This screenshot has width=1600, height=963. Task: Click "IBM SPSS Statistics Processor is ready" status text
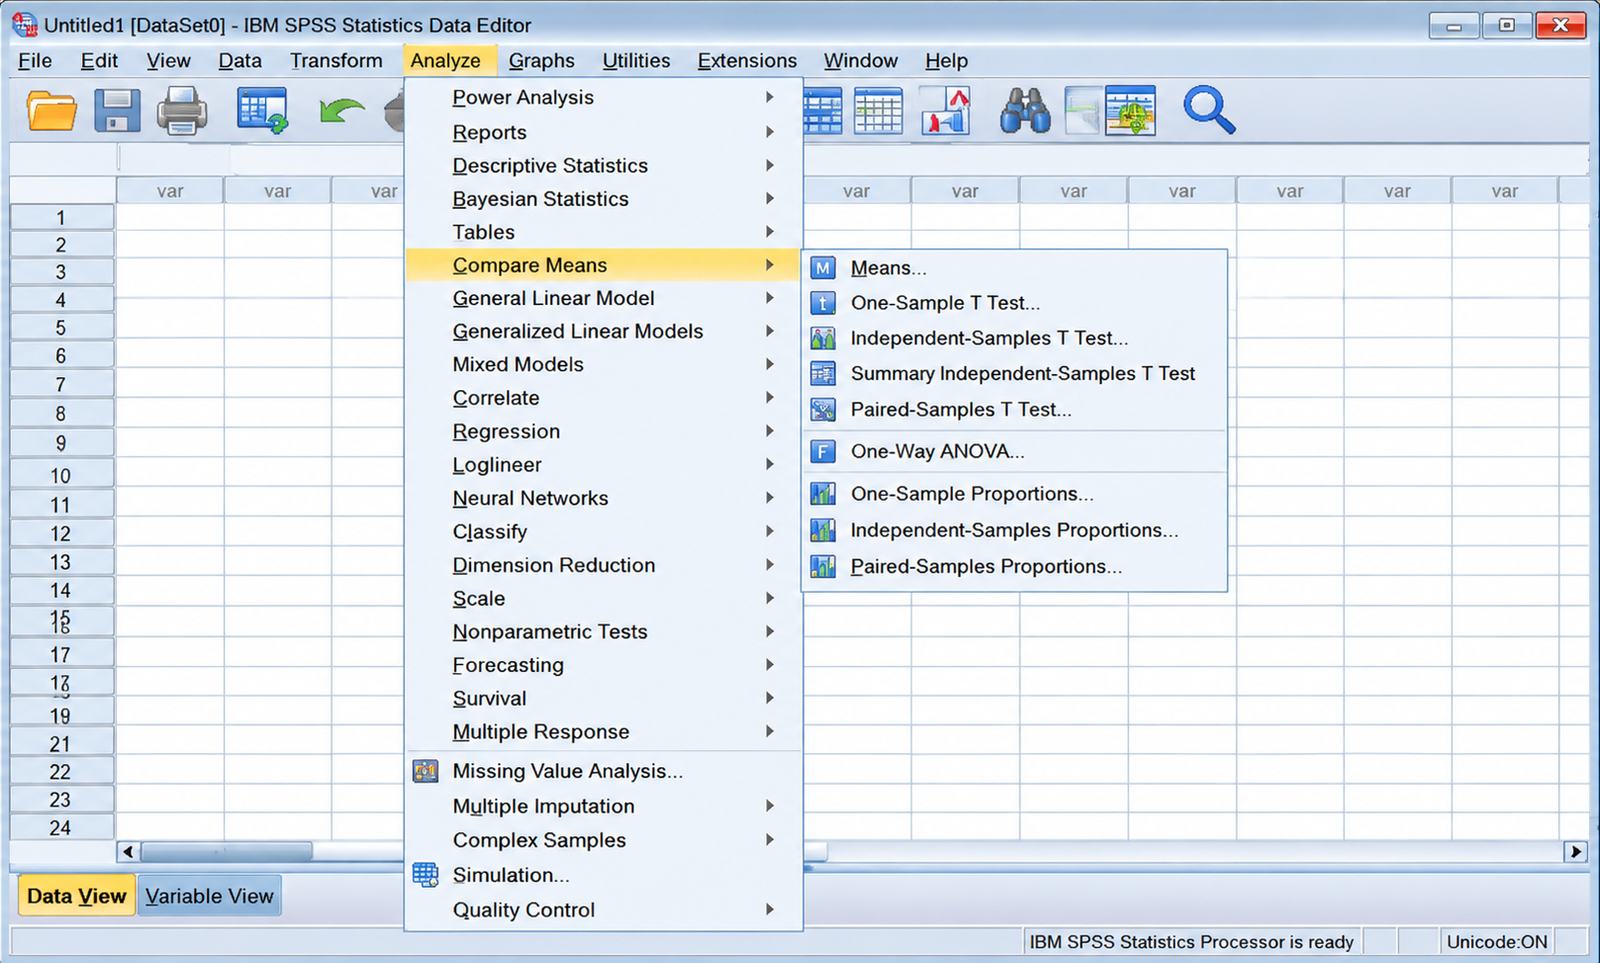pos(1191,942)
